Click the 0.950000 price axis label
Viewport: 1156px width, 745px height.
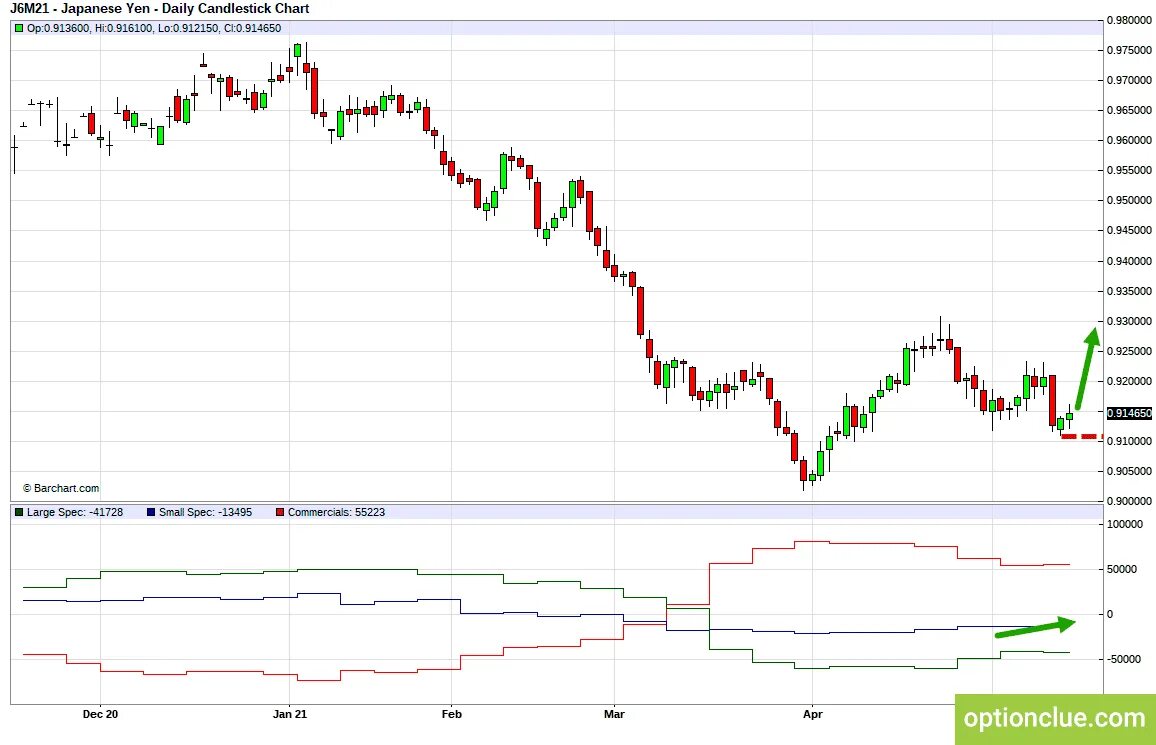pos(1129,200)
